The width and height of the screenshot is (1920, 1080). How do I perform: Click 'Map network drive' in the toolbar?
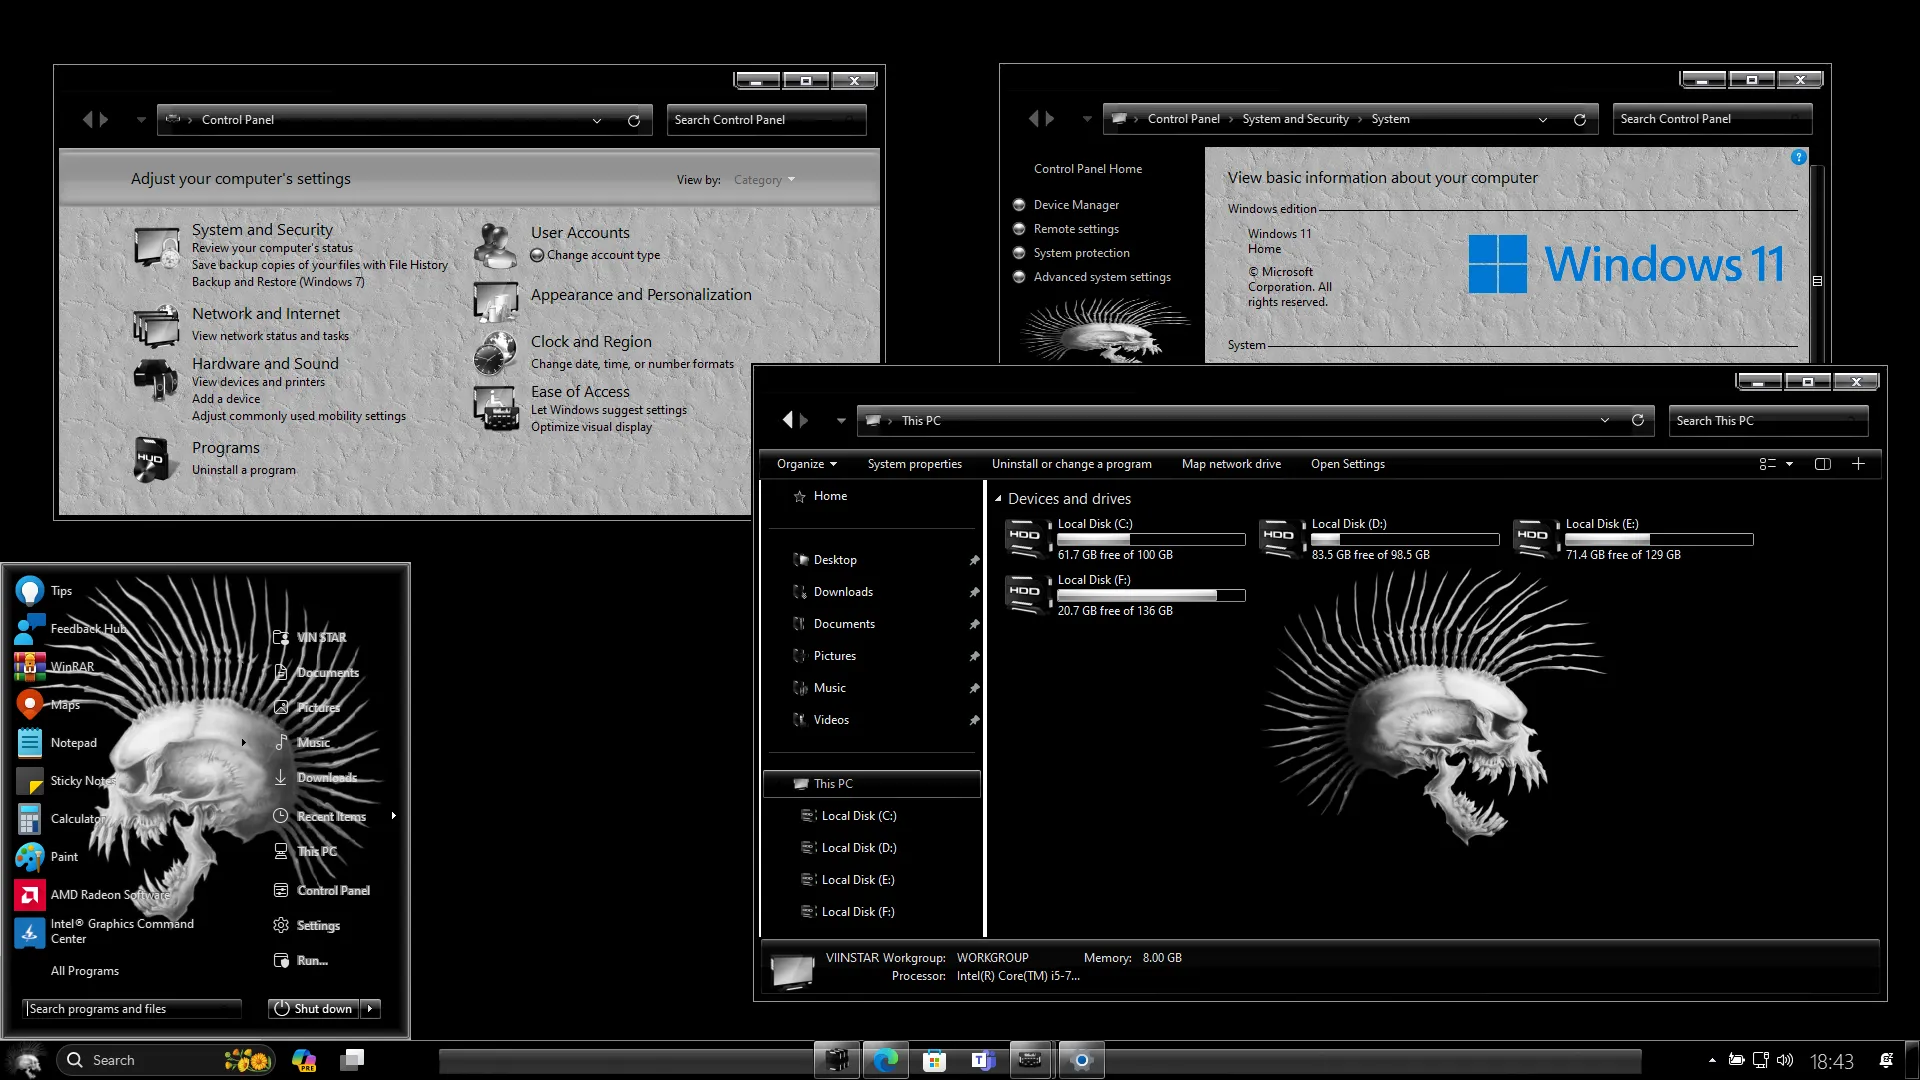[x=1231, y=463]
